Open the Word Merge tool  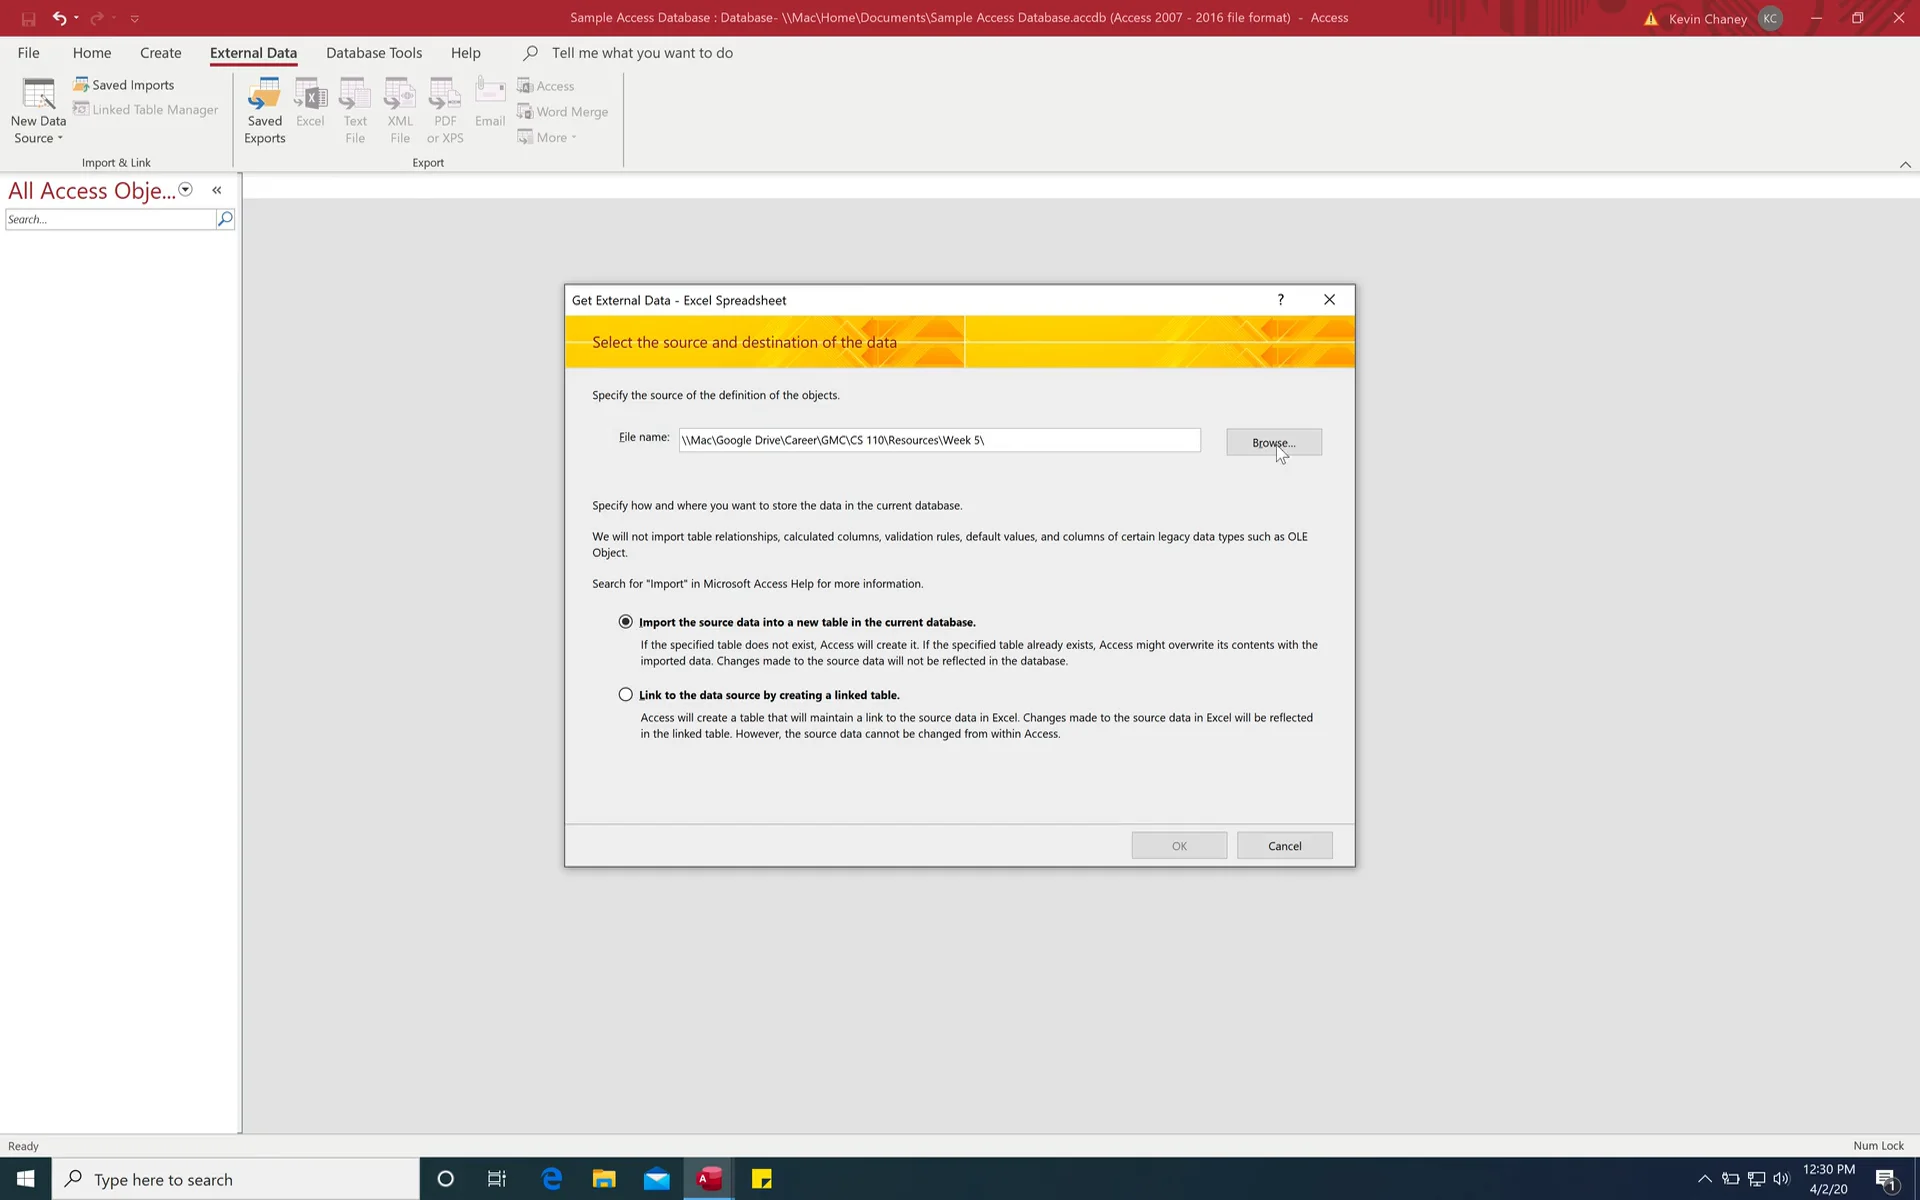(x=562, y=111)
